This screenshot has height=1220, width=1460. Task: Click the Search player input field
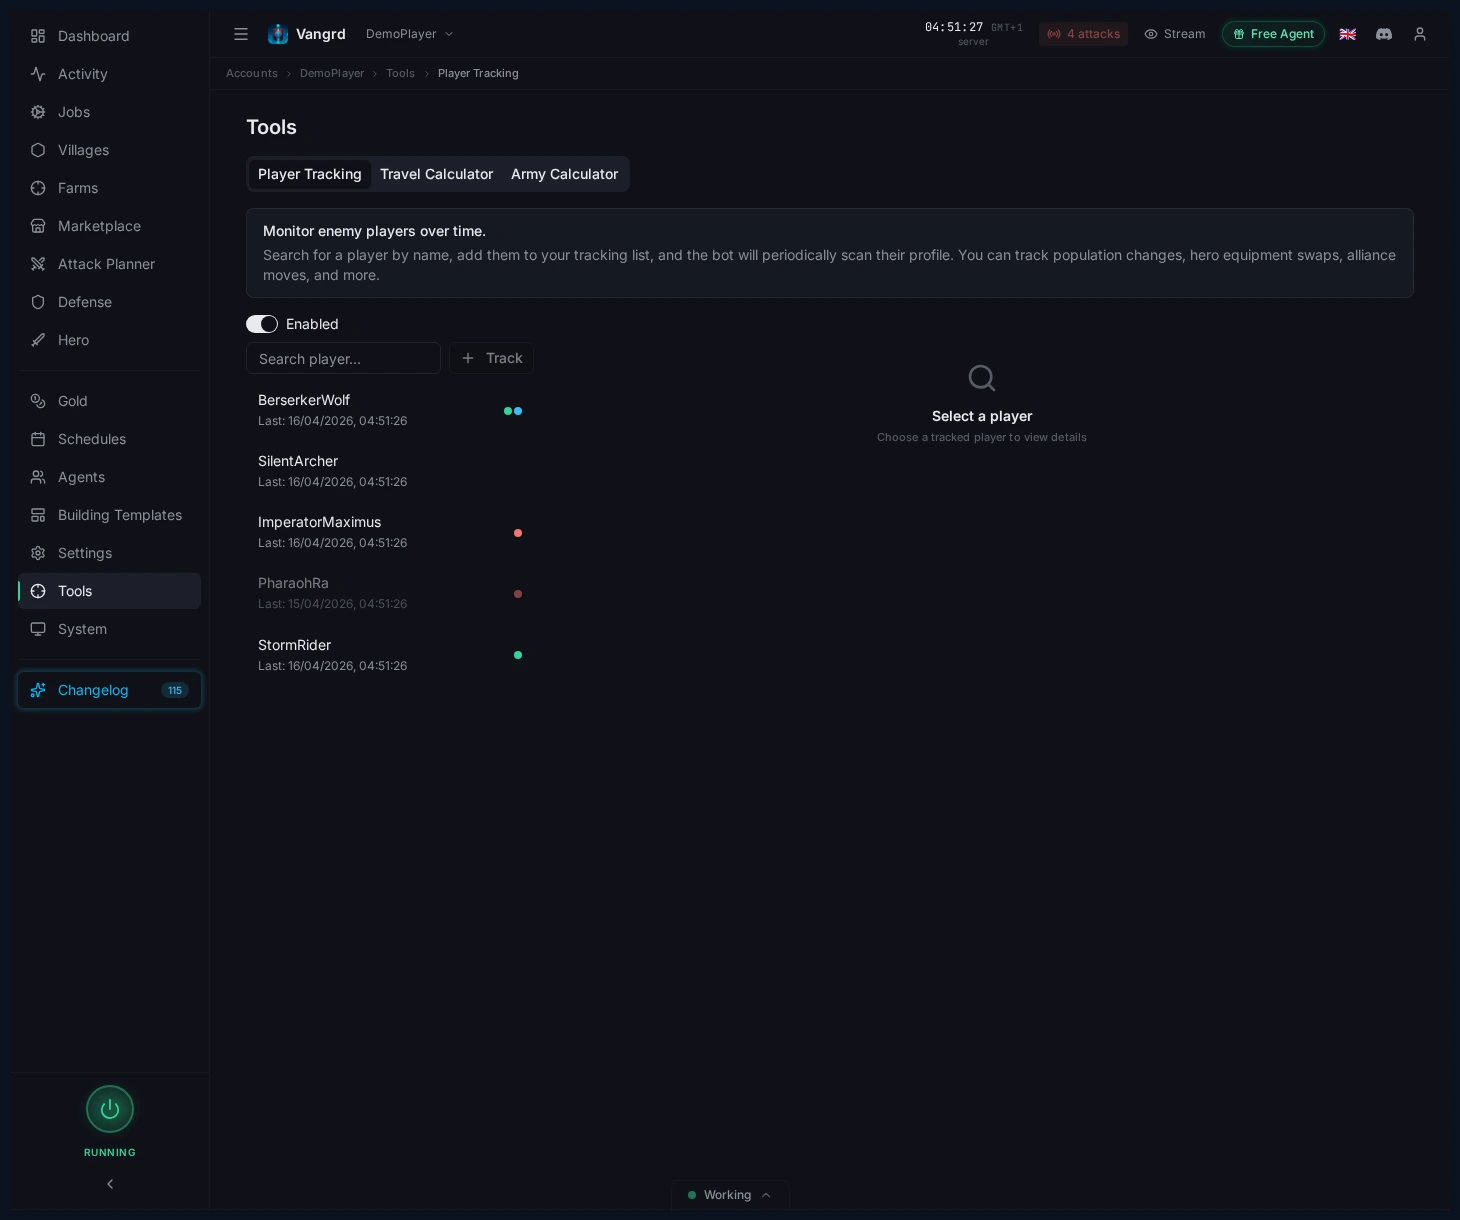coord(343,358)
